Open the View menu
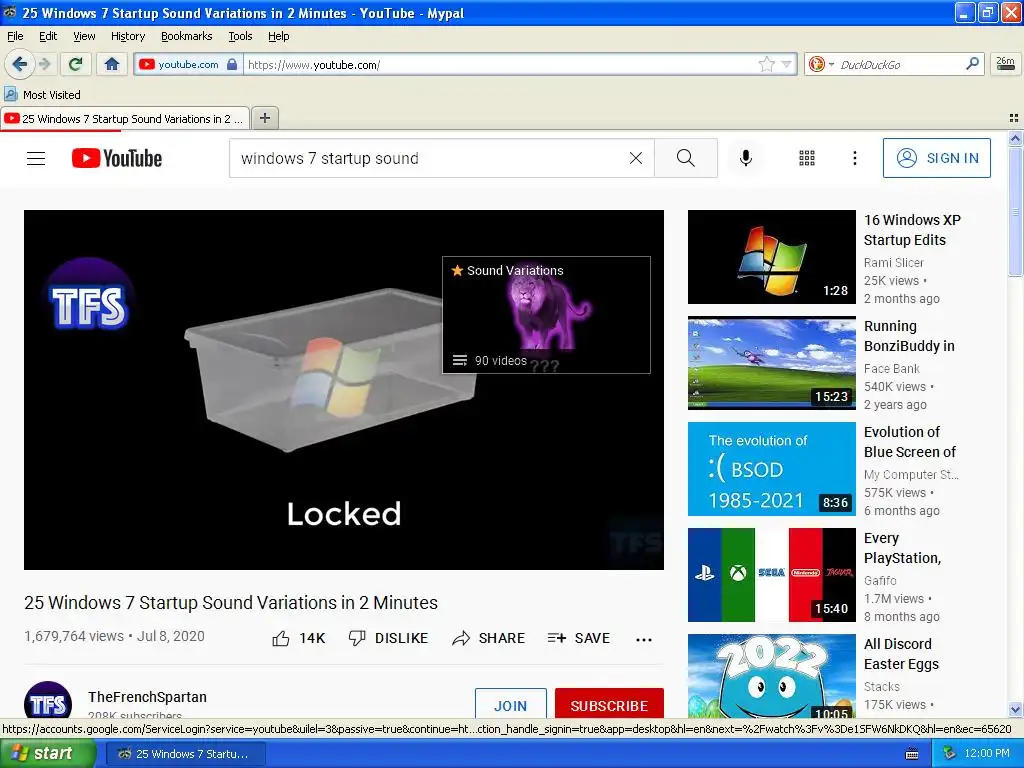1024x768 pixels. point(84,36)
